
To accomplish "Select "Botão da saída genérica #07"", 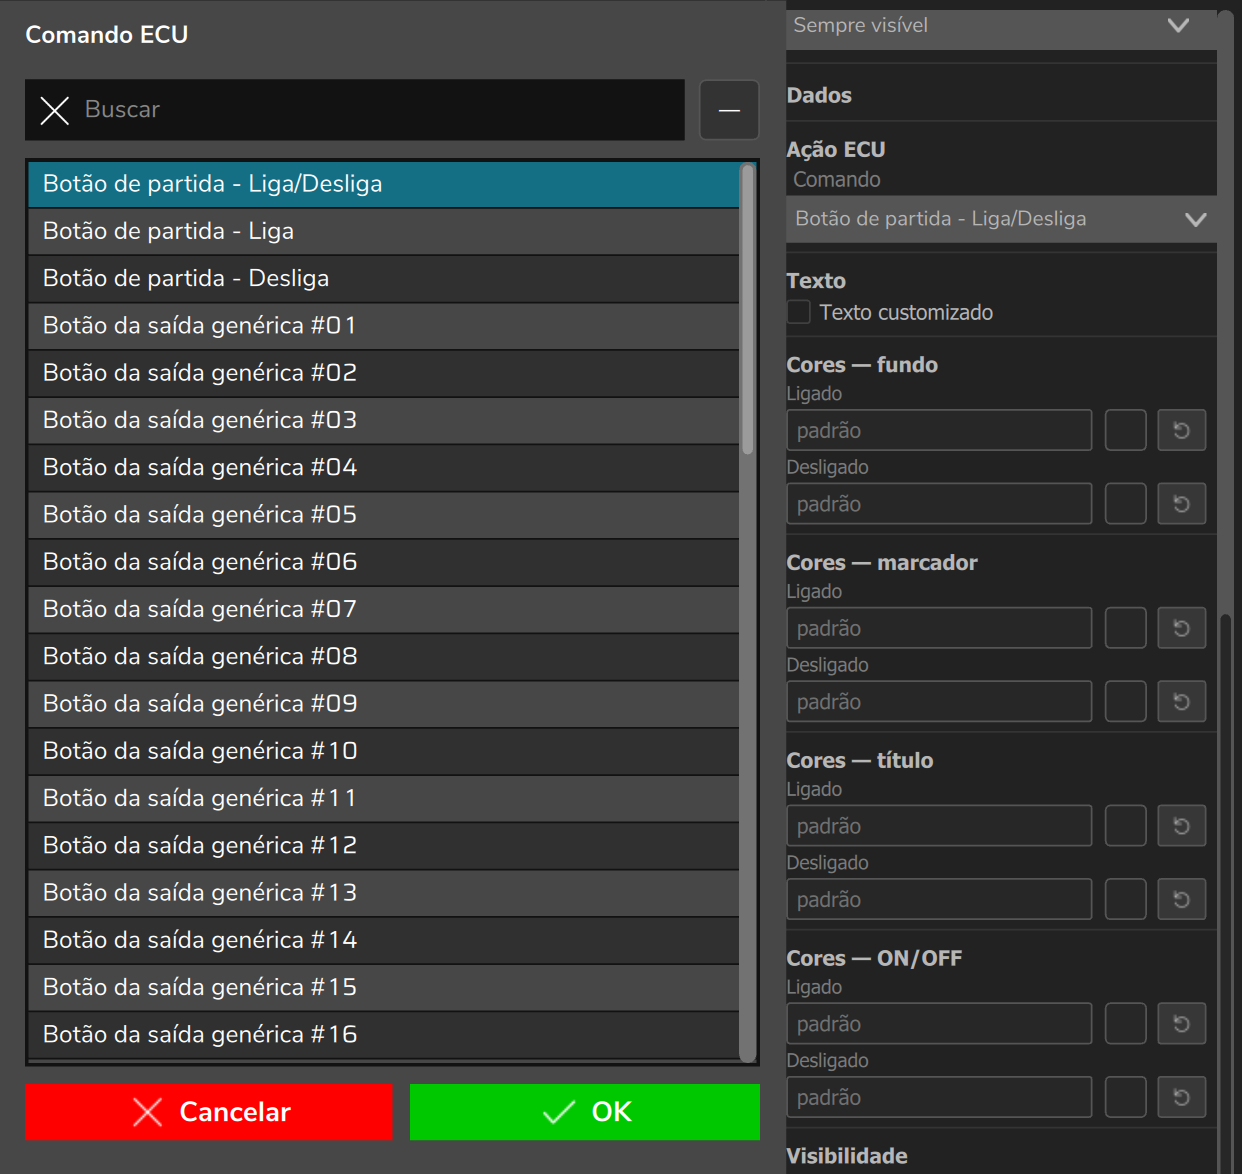I will (383, 609).
